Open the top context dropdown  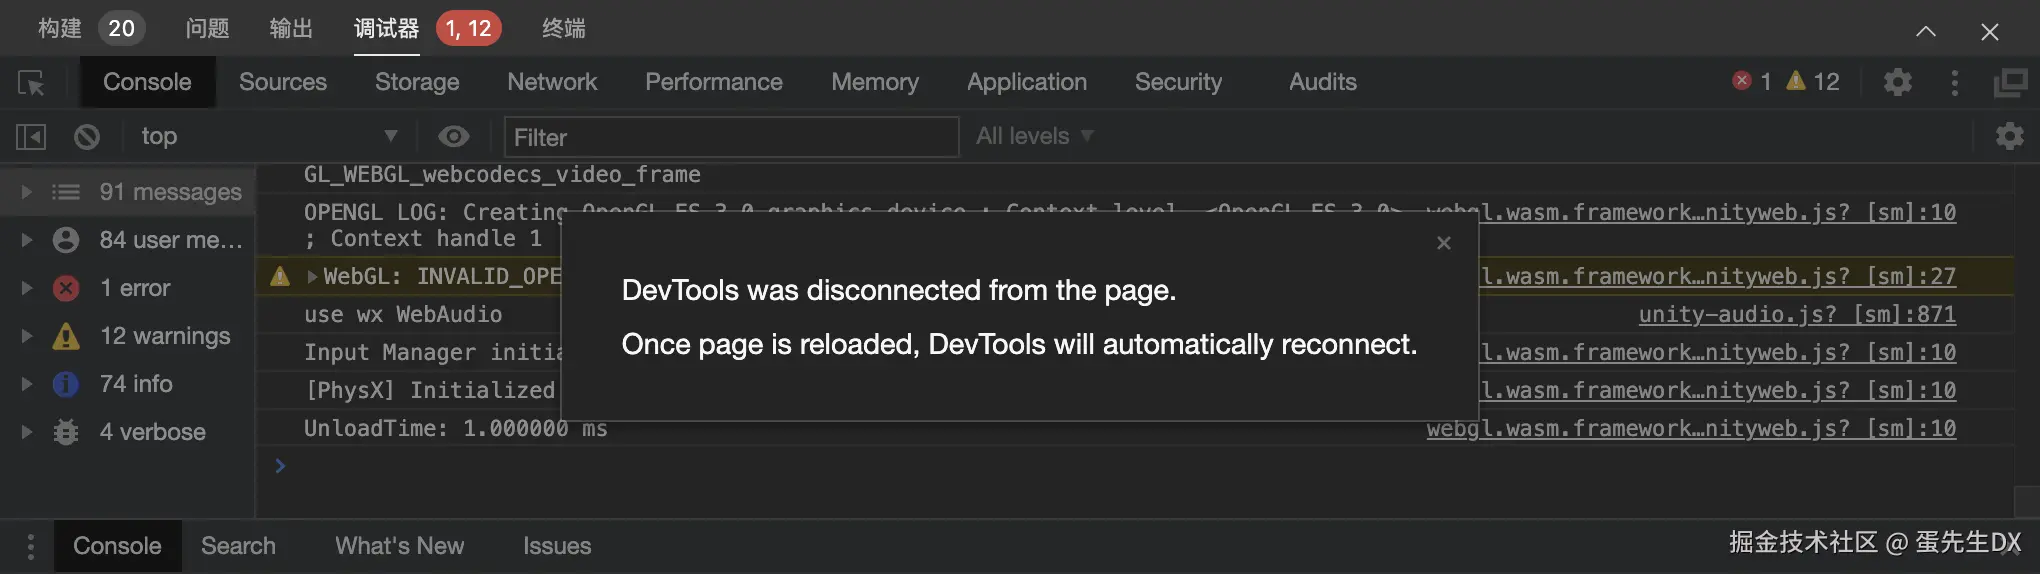pos(268,136)
